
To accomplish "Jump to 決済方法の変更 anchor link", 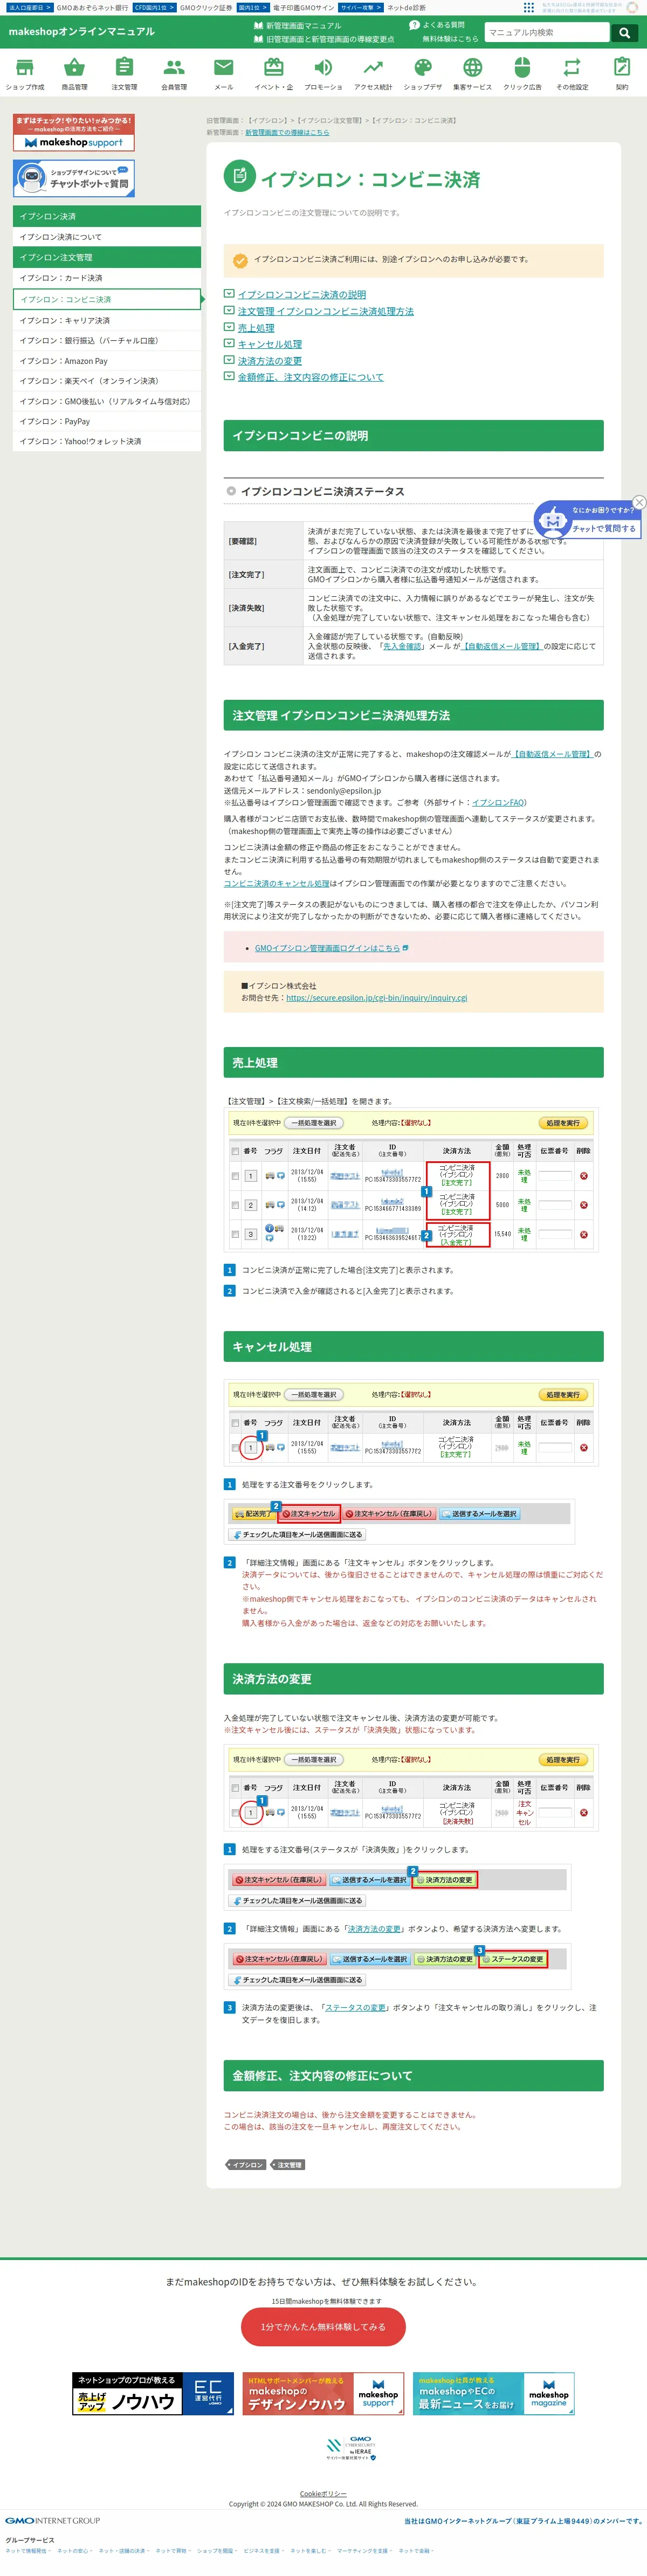I will [x=270, y=361].
